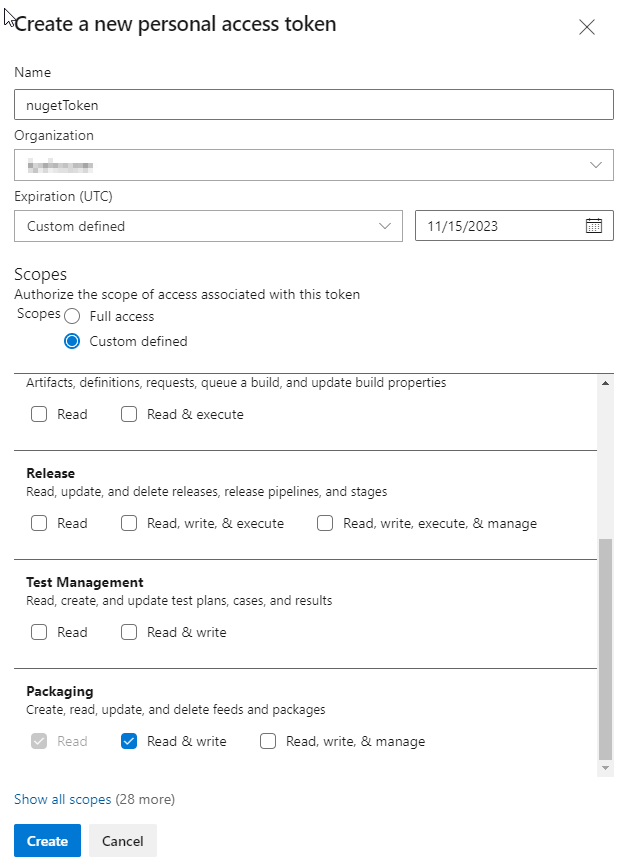Click the Organization dropdown chevron

tap(598, 164)
